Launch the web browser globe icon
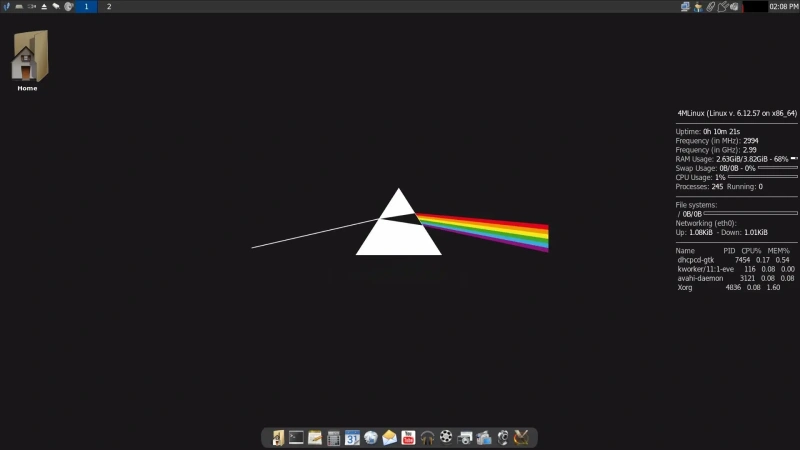 click(x=371, y=437)
